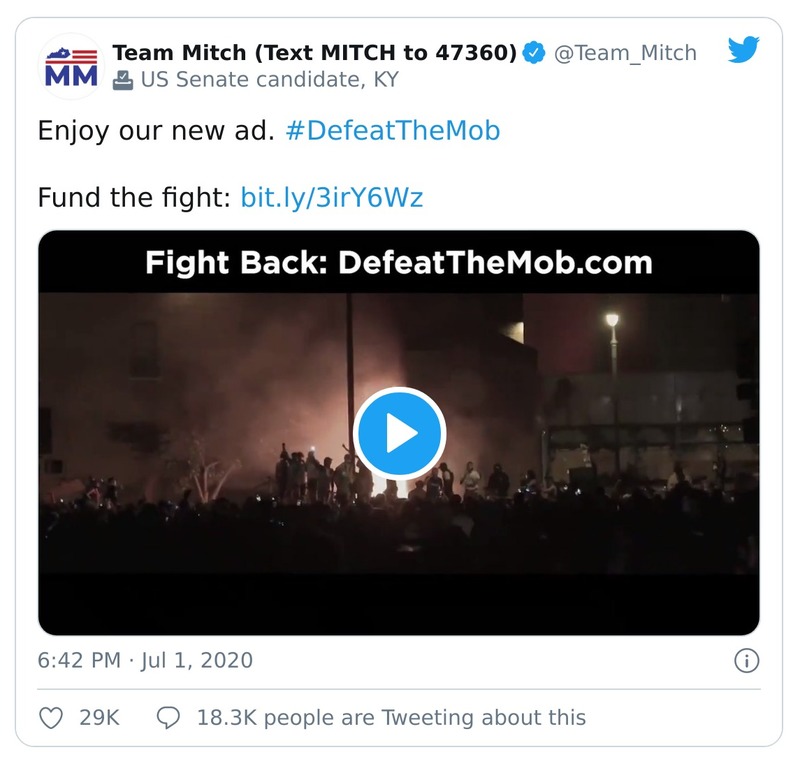Click the "Fund the fight:" text
The width and height of the screenshot is (800, 766).
click(134, 197)
